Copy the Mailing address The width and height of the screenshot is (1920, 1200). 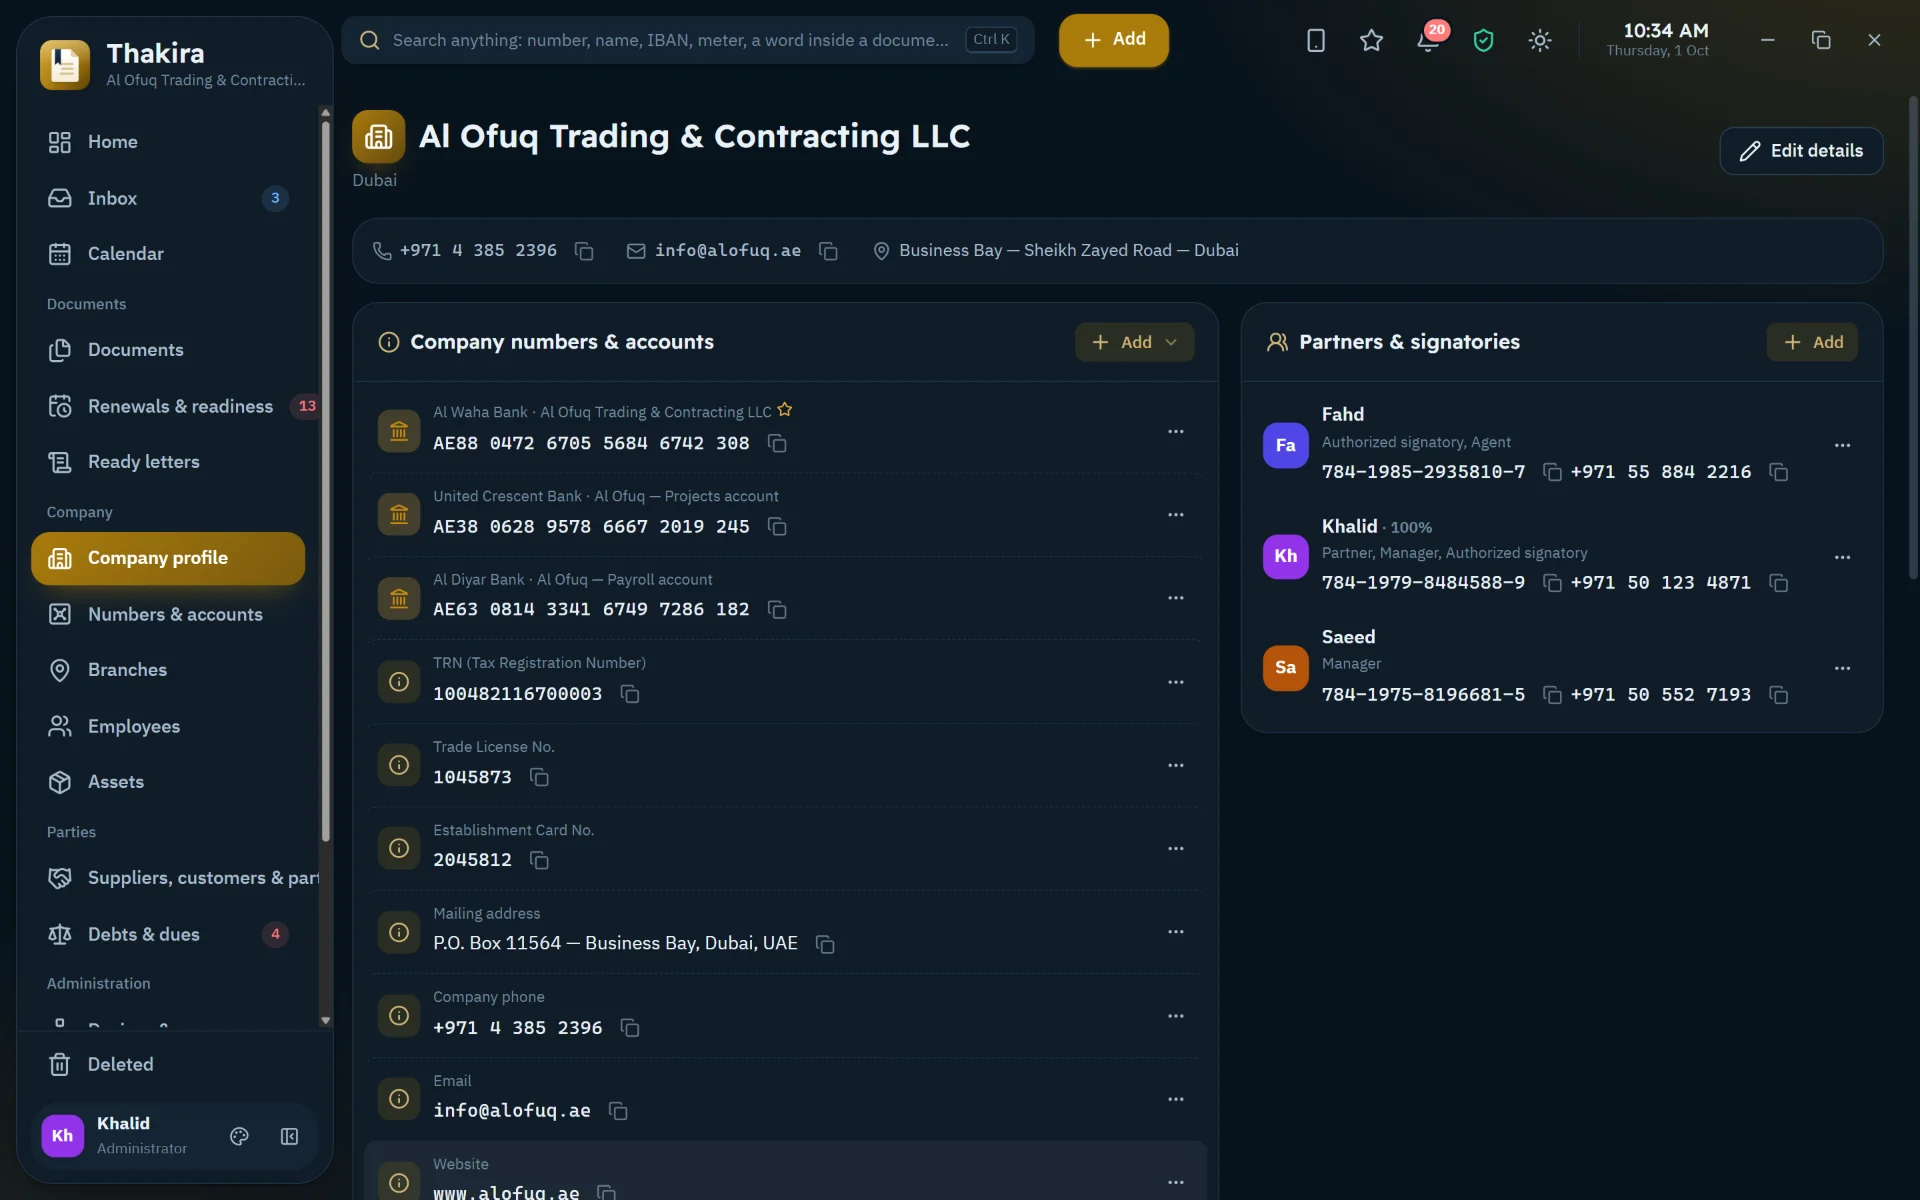pyautogui.click(x=825, y=944)
